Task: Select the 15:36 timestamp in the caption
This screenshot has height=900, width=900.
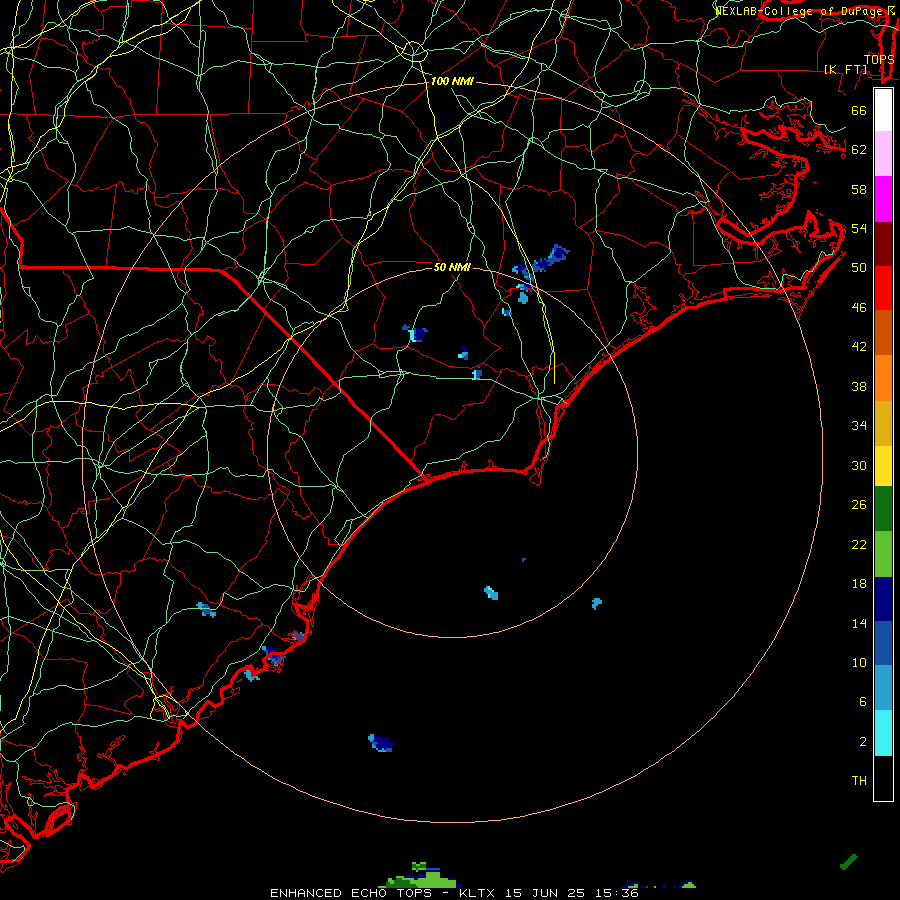Action: point(616,893)
